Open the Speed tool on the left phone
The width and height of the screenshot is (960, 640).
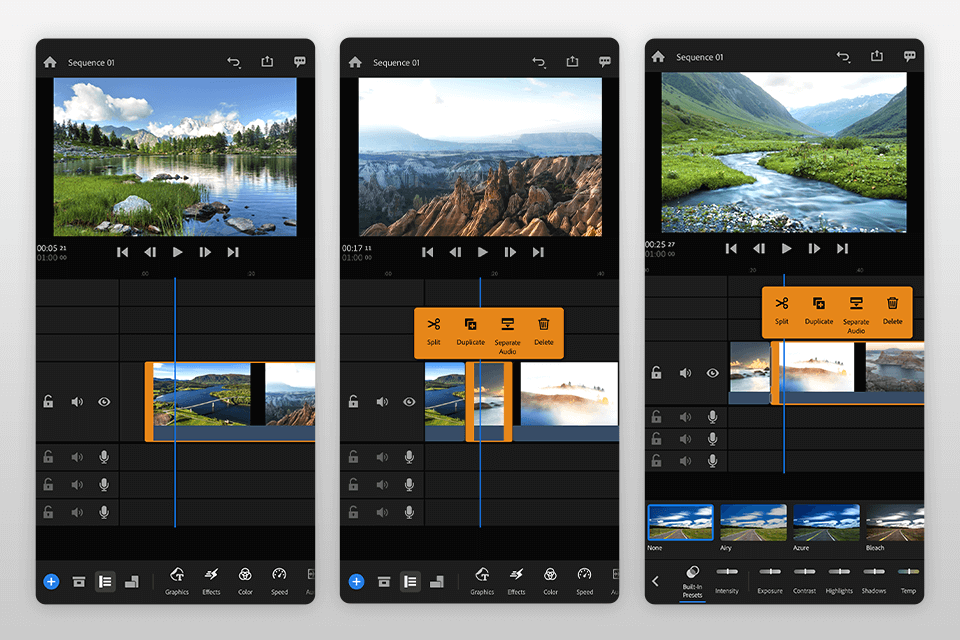pyautogui.click(x=279, y=581)
